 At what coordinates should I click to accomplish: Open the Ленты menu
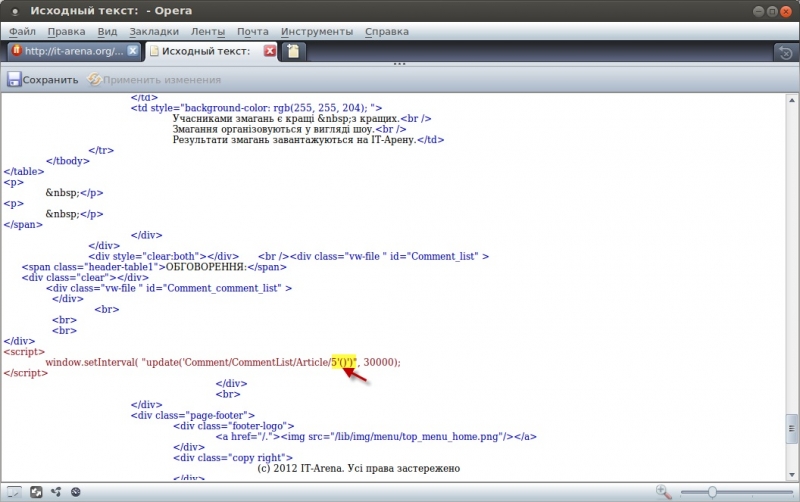tap(208, 32)
